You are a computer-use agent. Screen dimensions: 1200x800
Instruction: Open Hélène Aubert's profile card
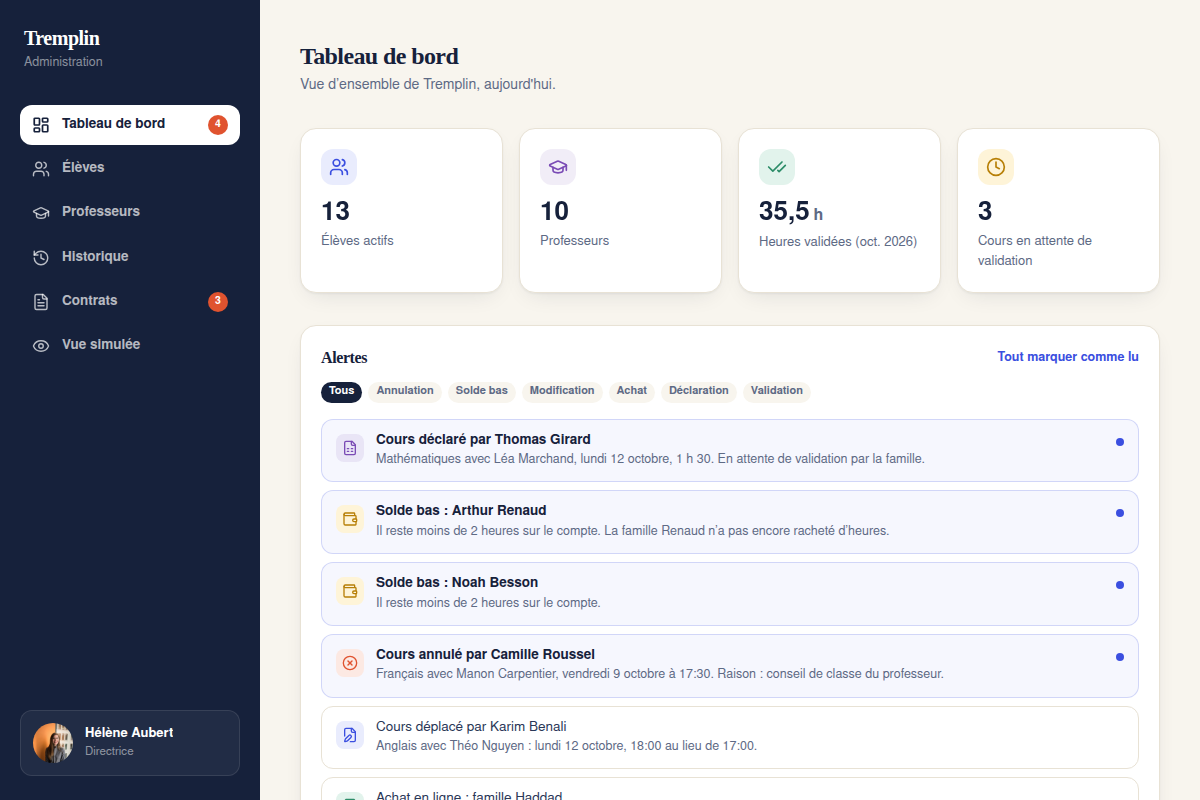coord(130,743)
